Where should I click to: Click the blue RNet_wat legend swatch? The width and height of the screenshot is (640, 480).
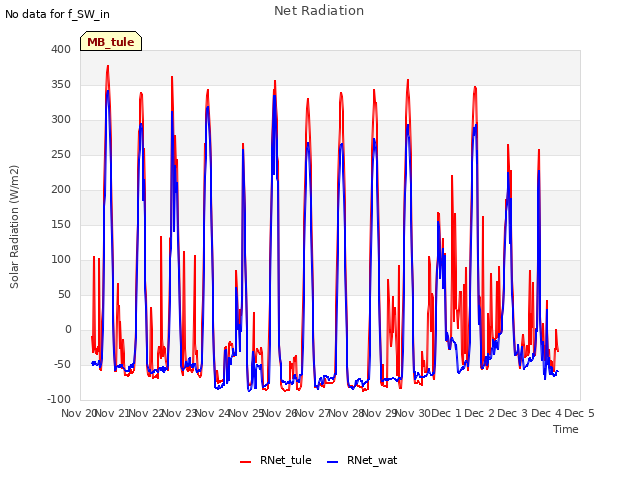(x=333, y=462)
